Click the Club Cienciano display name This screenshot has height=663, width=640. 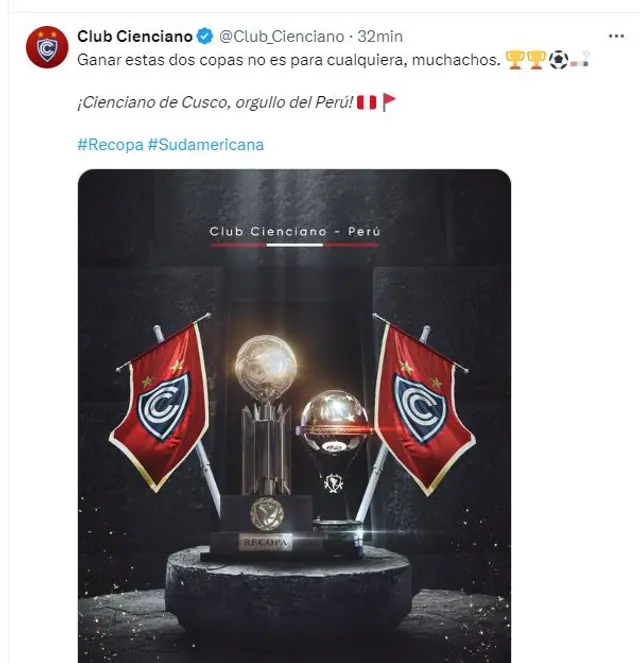coord(135,37)
